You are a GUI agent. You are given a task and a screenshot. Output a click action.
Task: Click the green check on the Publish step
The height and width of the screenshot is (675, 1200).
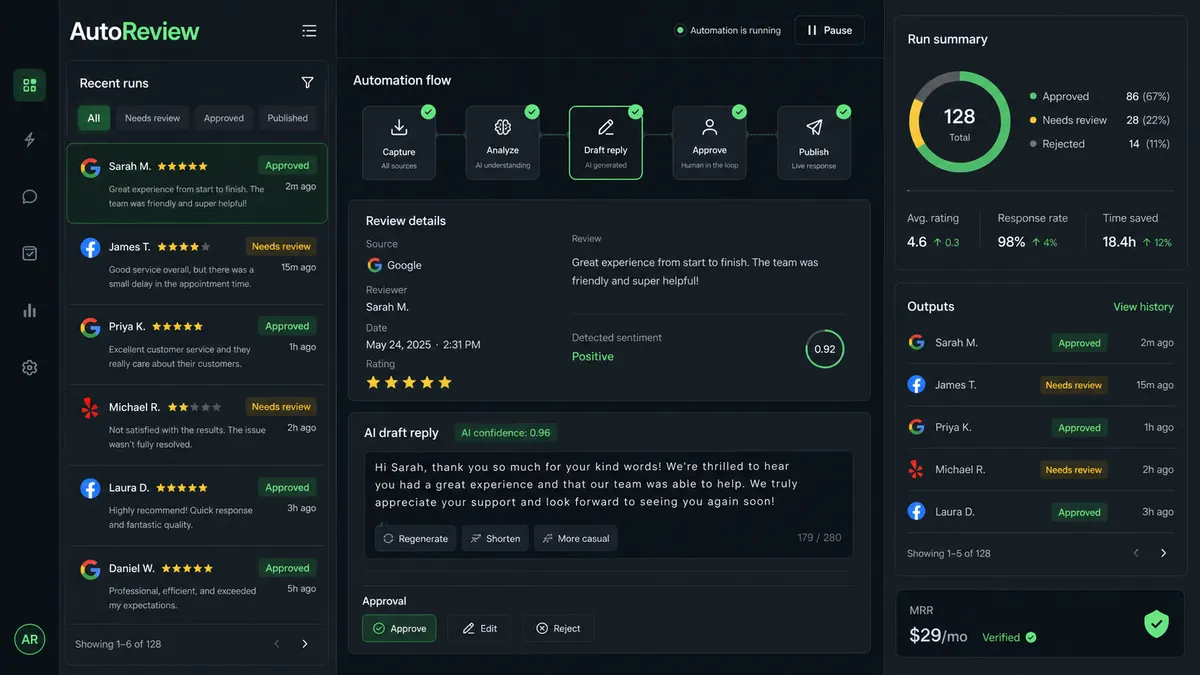tap(843, 112)
